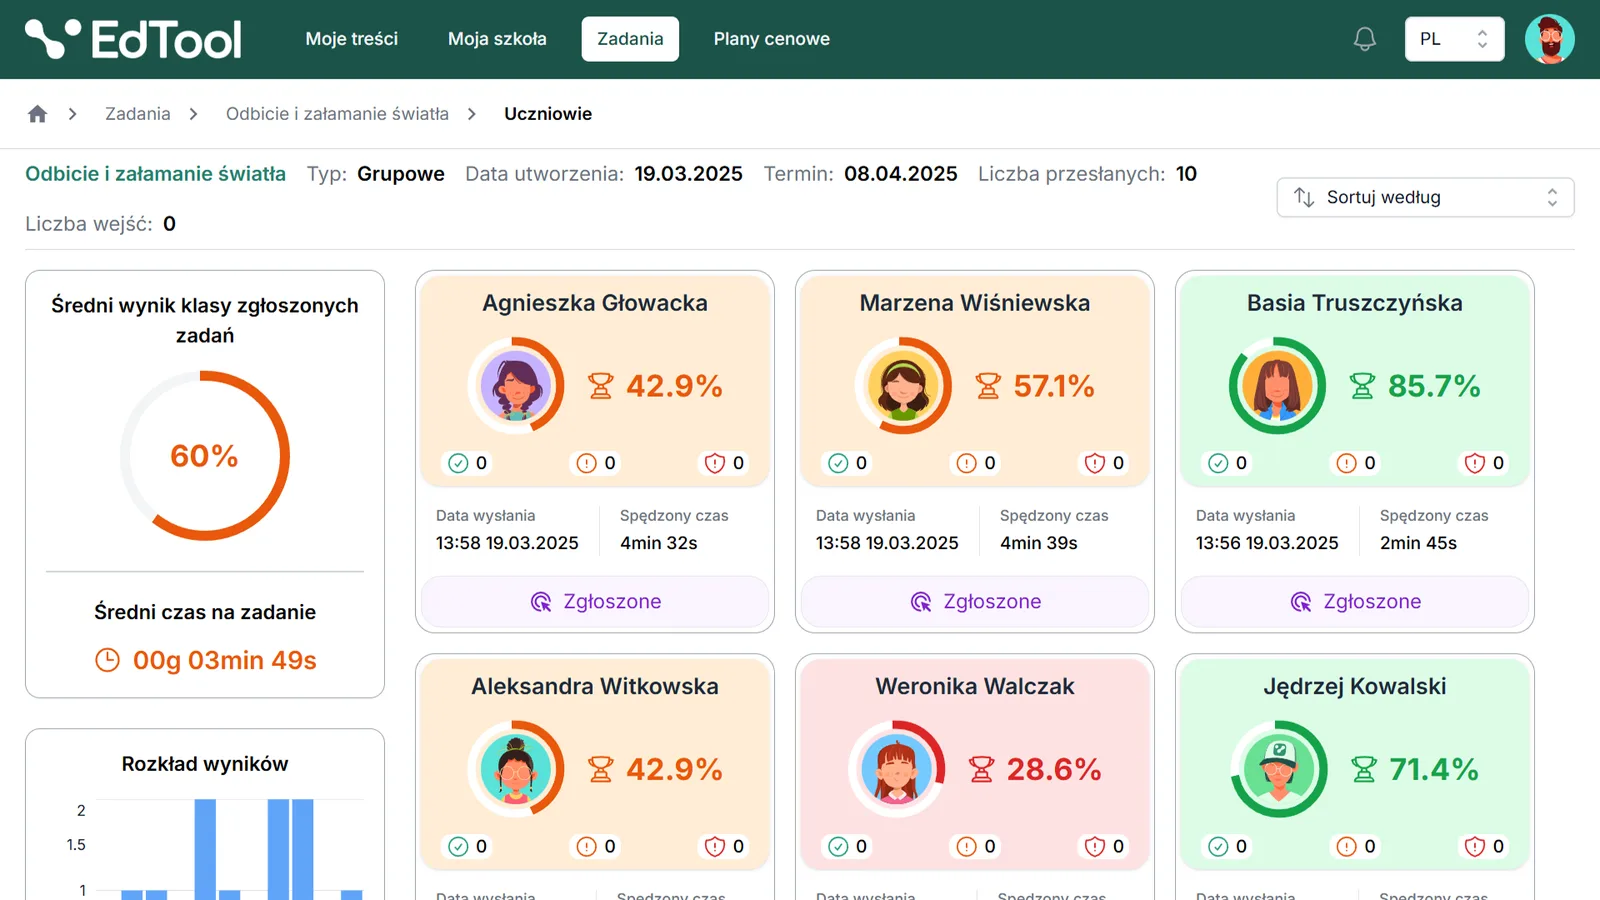Click the 00g 03min 49s average time
The image size is (1600, 900).
pos(225,660)
